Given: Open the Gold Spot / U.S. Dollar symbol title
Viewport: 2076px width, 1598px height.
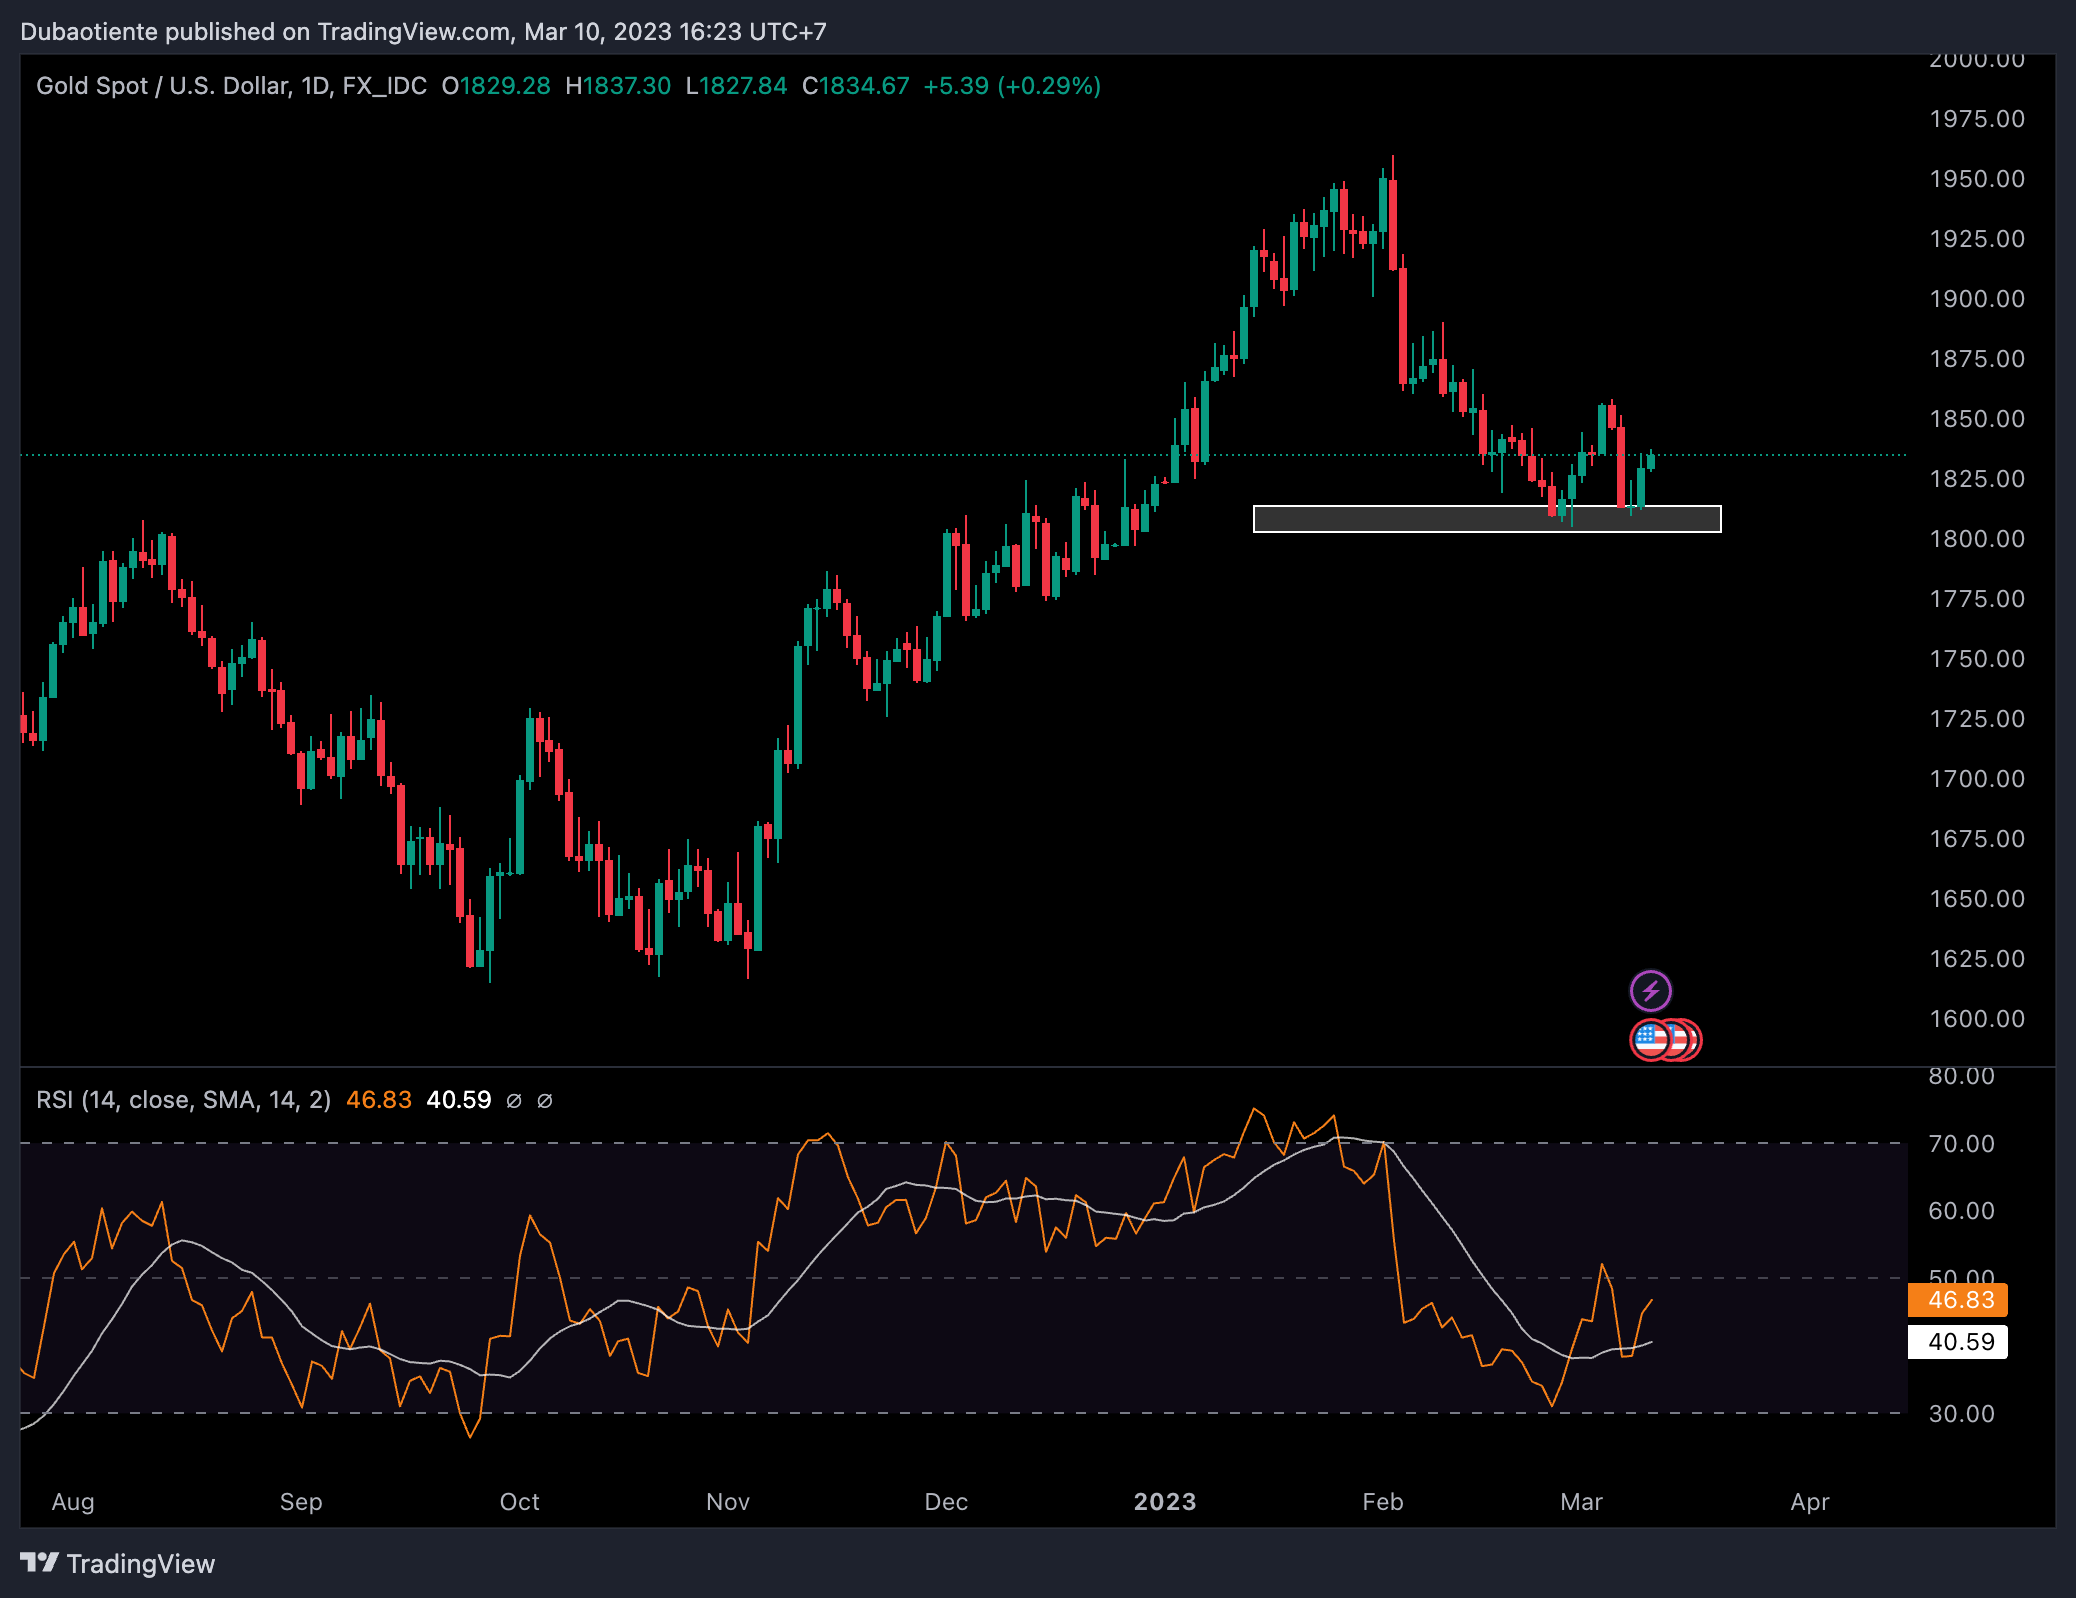Looking at the screenshot, I should pyautogui.click(x=231, y=86).
